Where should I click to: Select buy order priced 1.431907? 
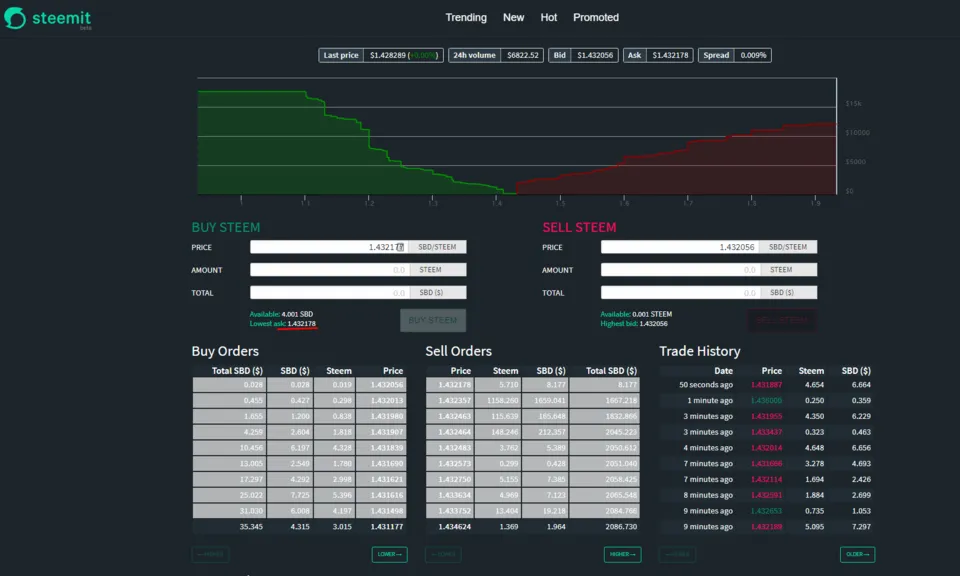tap(299, 432)
